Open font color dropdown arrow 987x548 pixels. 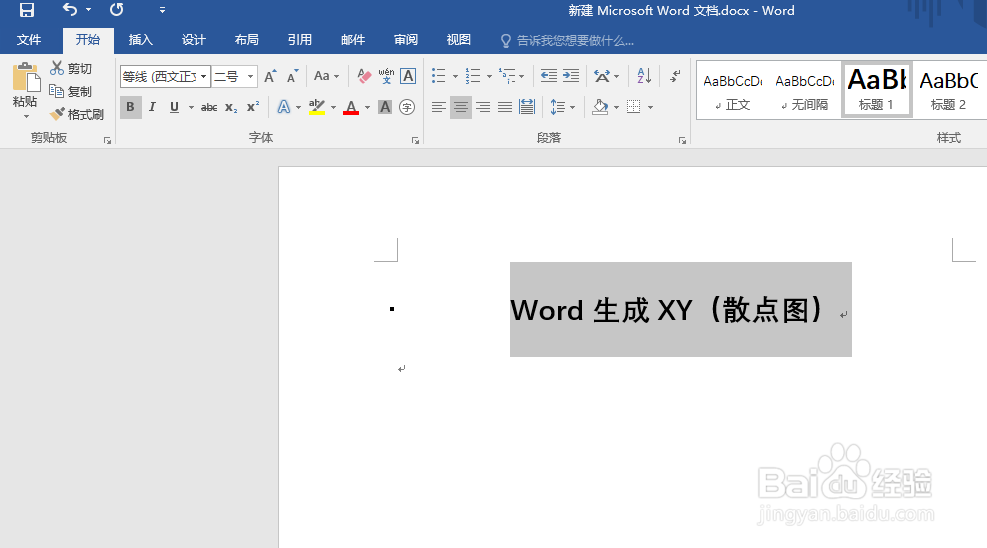click(x=368, y=108)
